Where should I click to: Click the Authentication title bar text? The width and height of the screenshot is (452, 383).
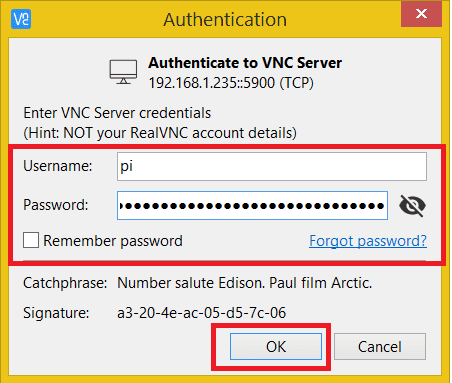click(x=225, y=19)
